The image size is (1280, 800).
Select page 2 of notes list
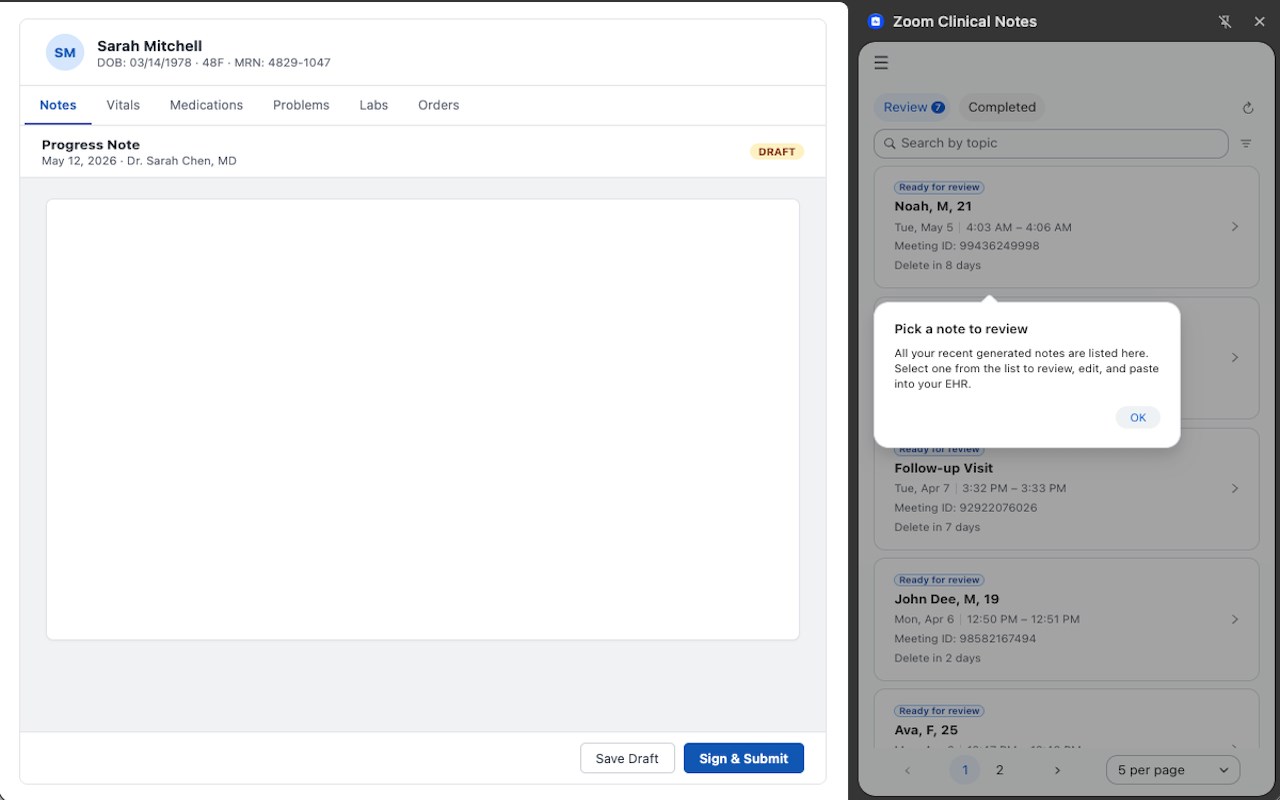999,770
